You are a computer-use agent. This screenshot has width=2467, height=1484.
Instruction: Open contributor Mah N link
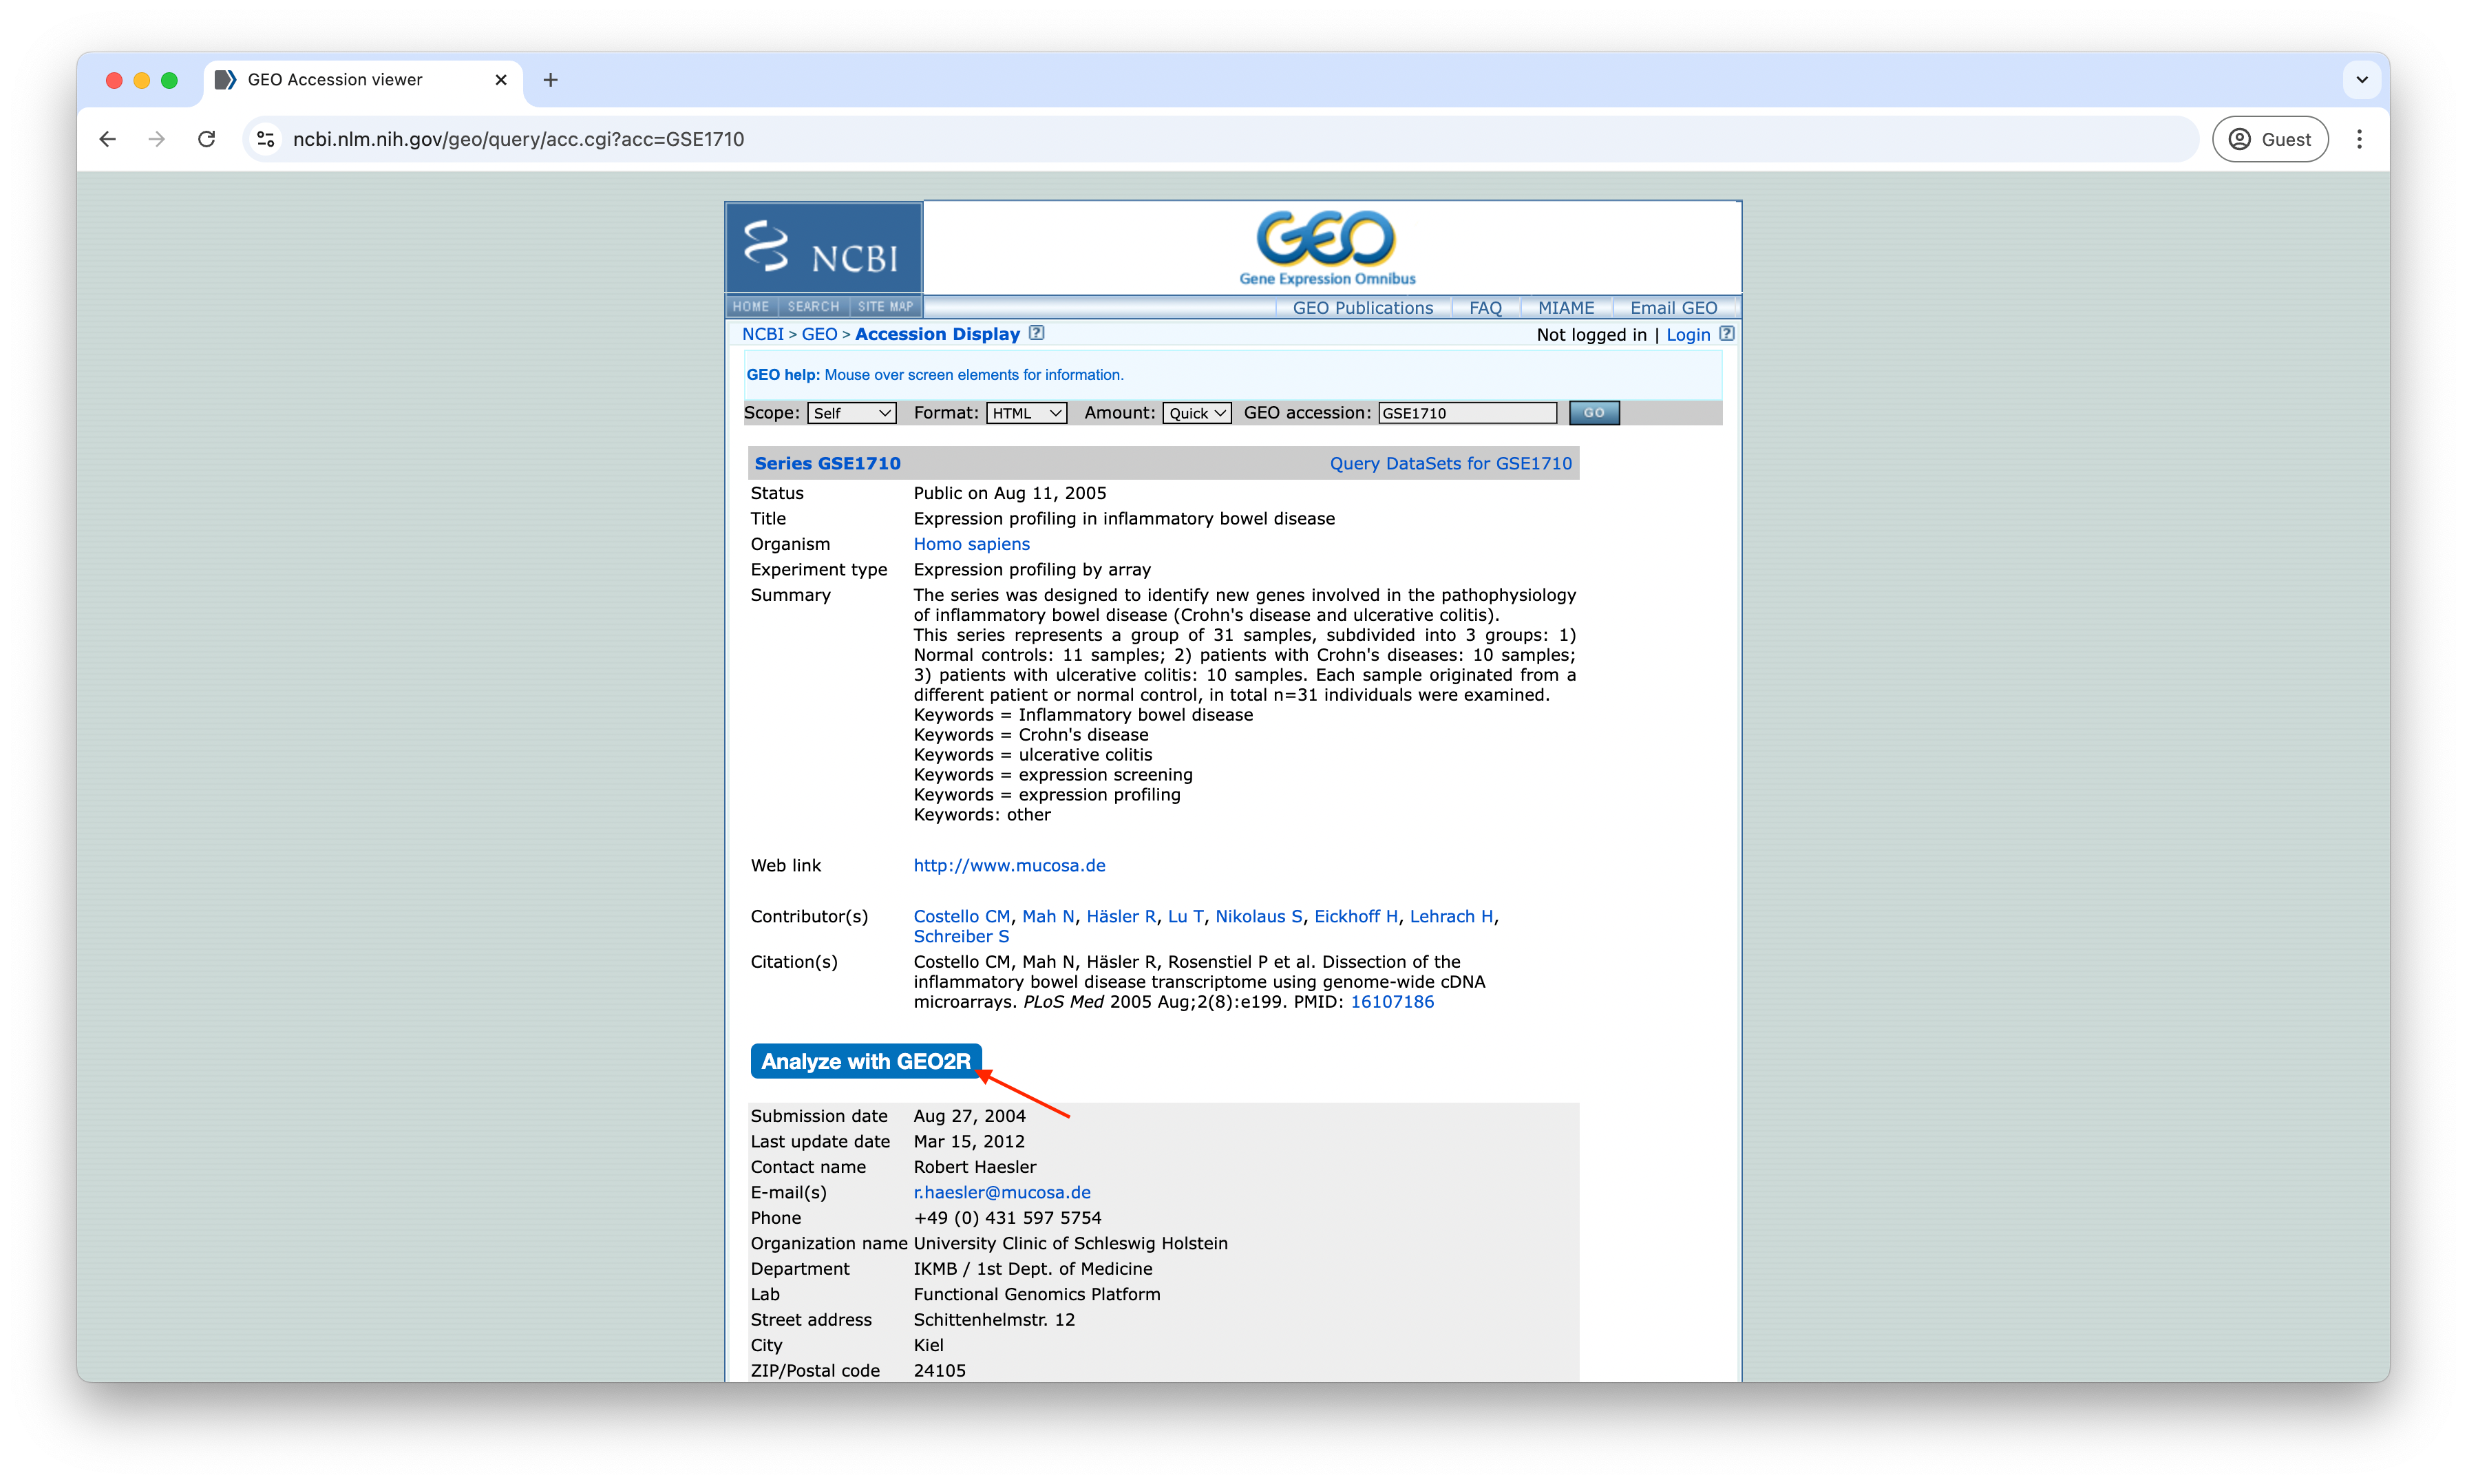(1048, 916)
